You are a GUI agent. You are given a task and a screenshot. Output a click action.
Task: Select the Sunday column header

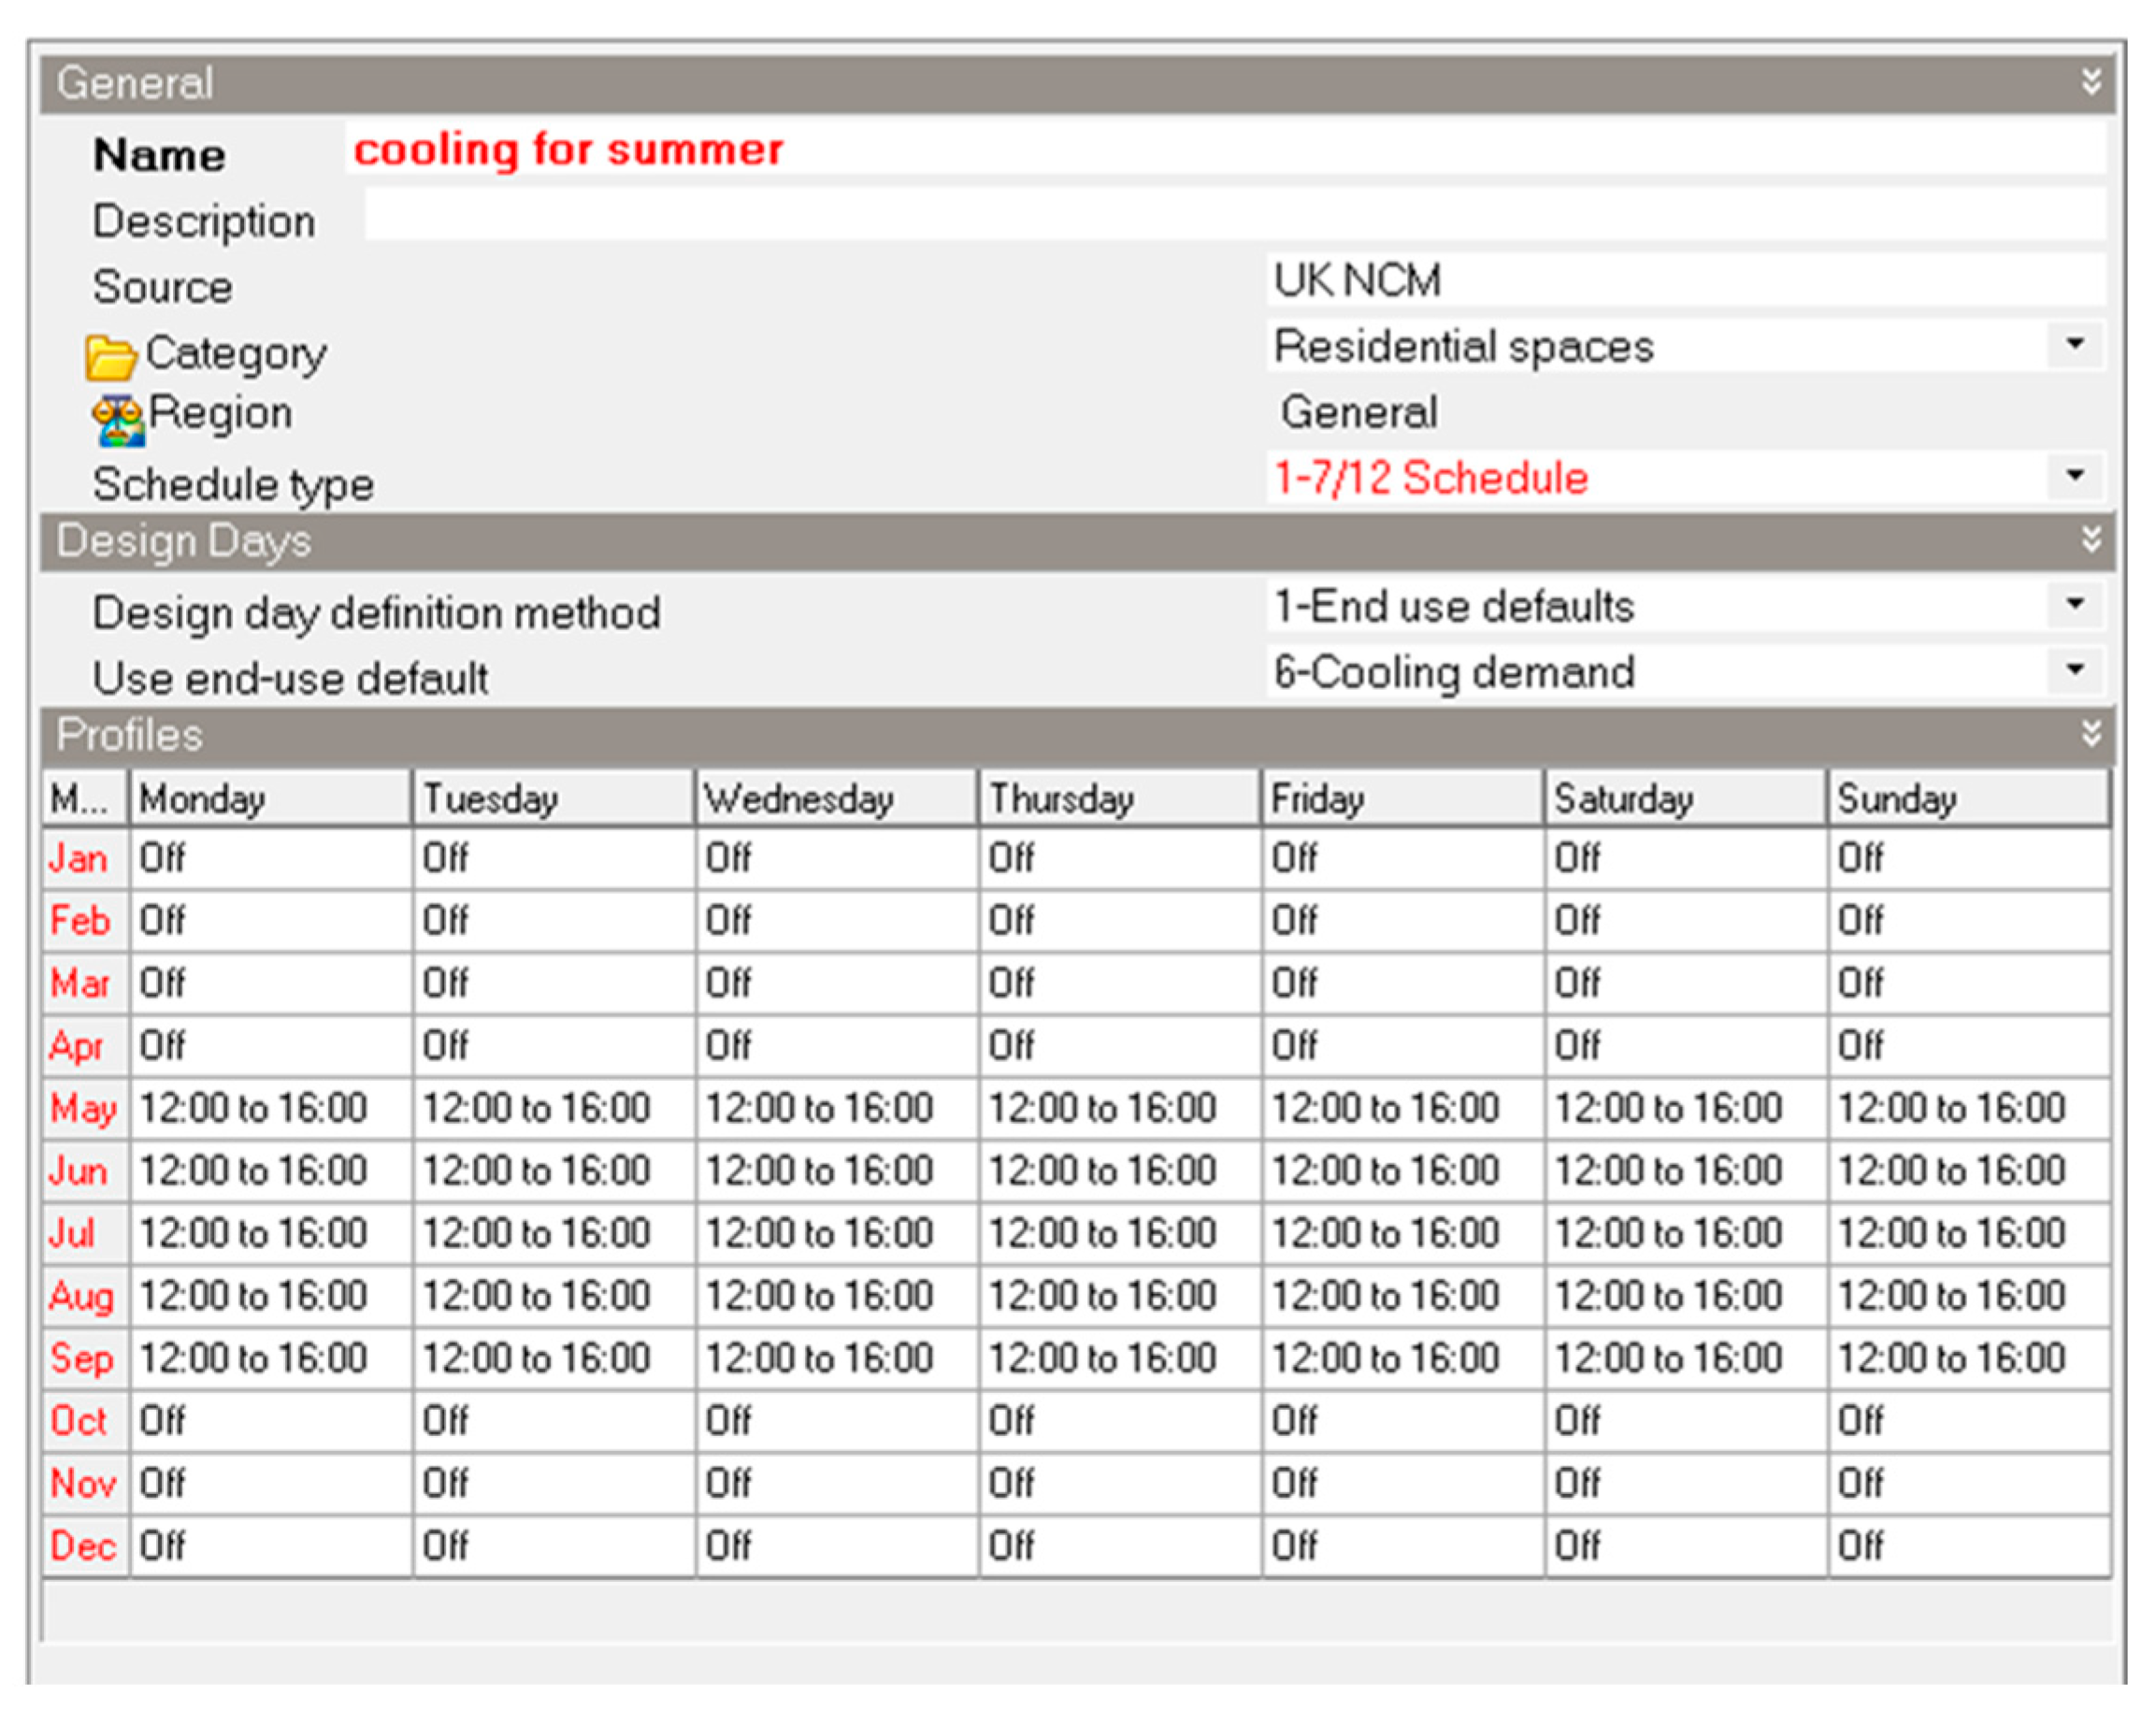pos(1967,799)
